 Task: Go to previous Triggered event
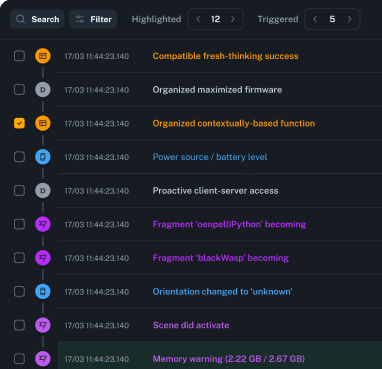tap(315, 19)
